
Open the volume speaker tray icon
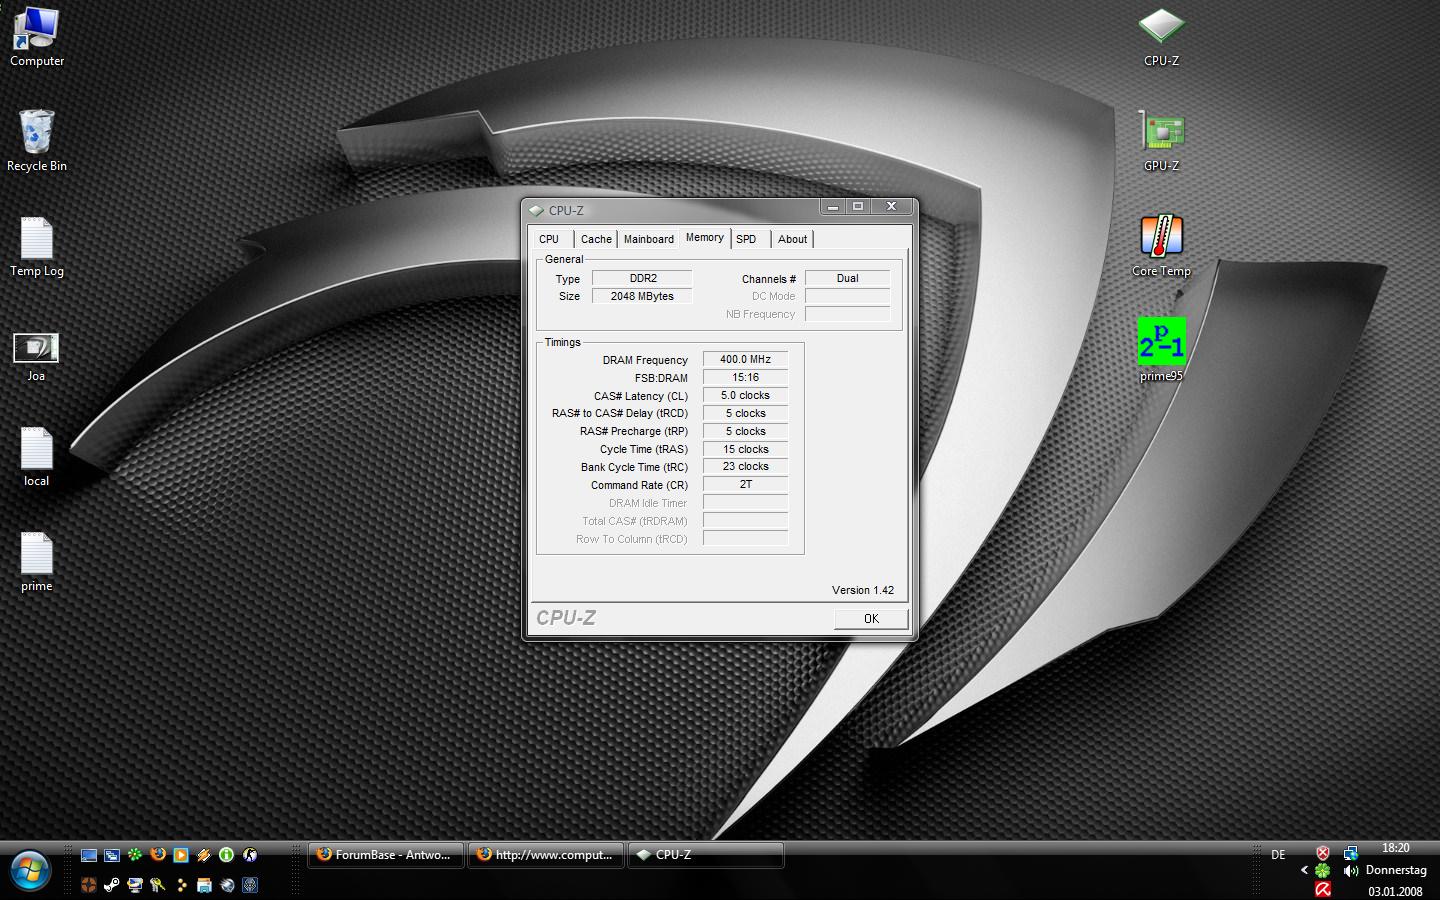(x=1351, y=871)
